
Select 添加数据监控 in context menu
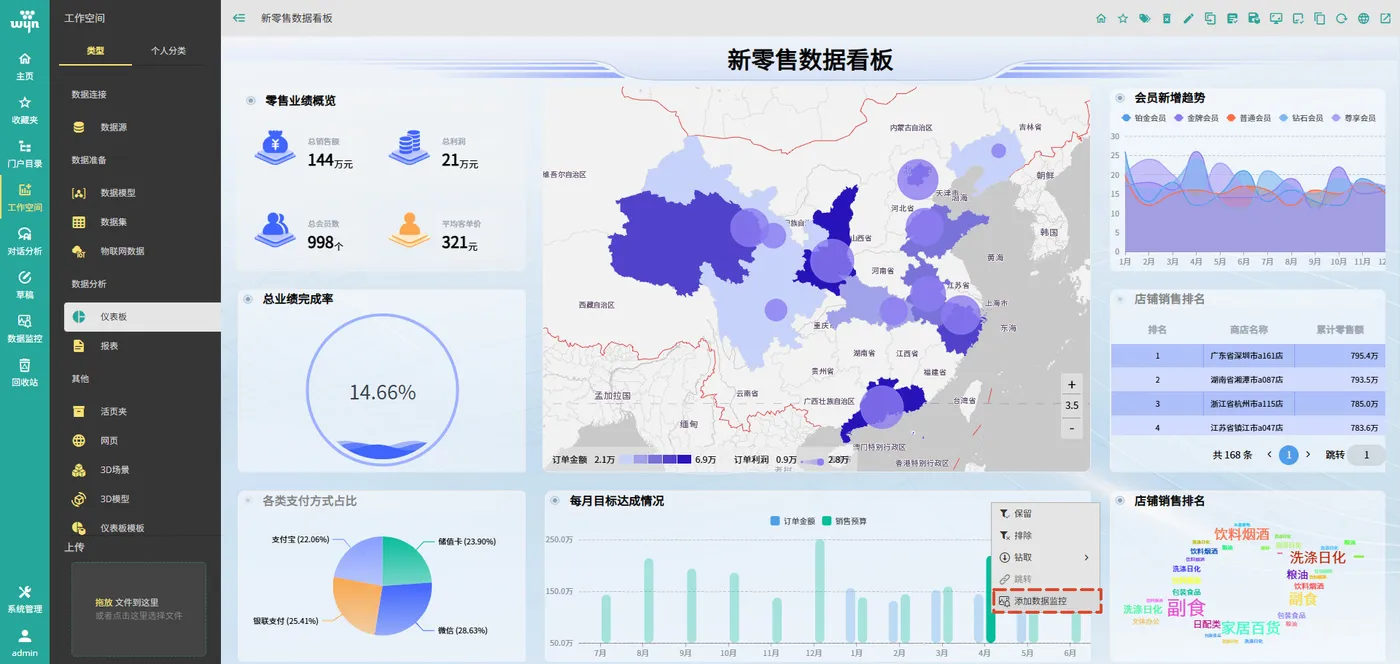click(1047, 601)
